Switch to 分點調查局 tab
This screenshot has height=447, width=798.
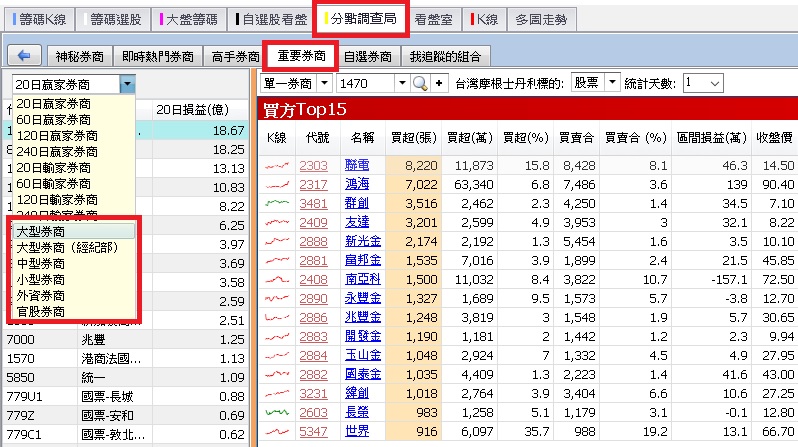point(360,19)
